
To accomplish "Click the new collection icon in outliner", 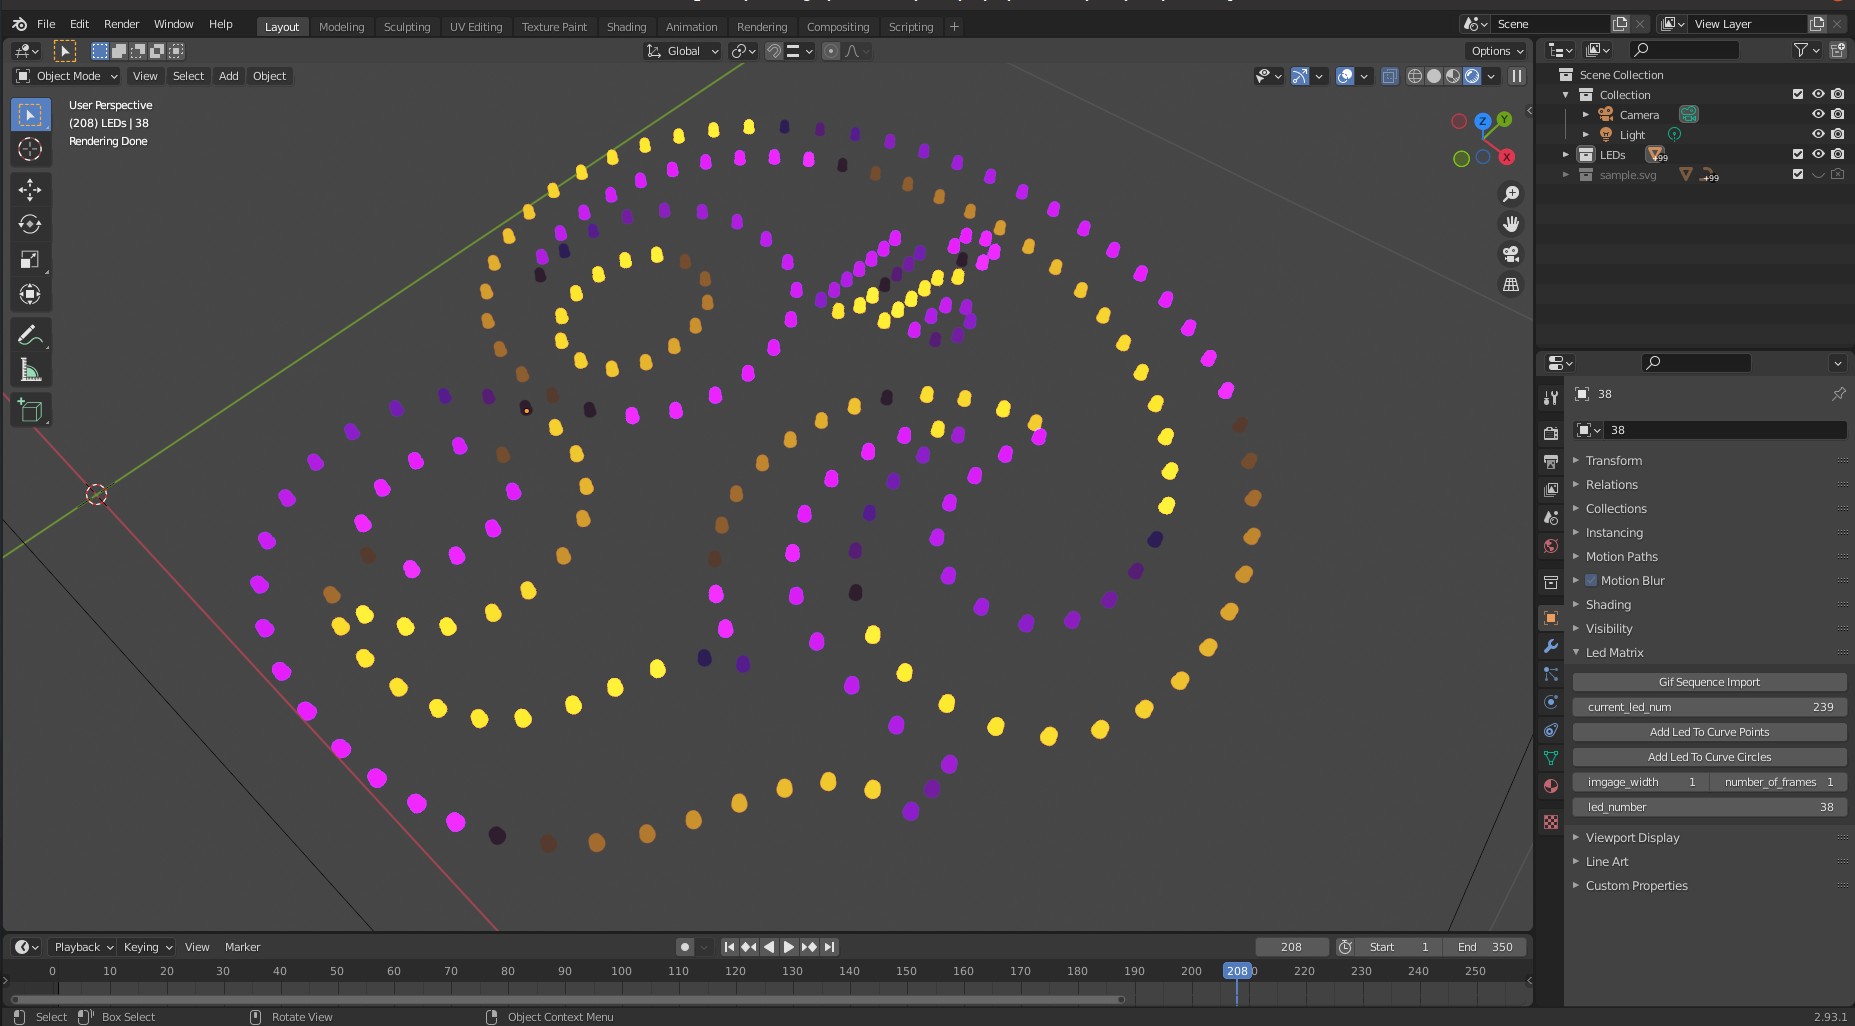I will [1837, 50].
